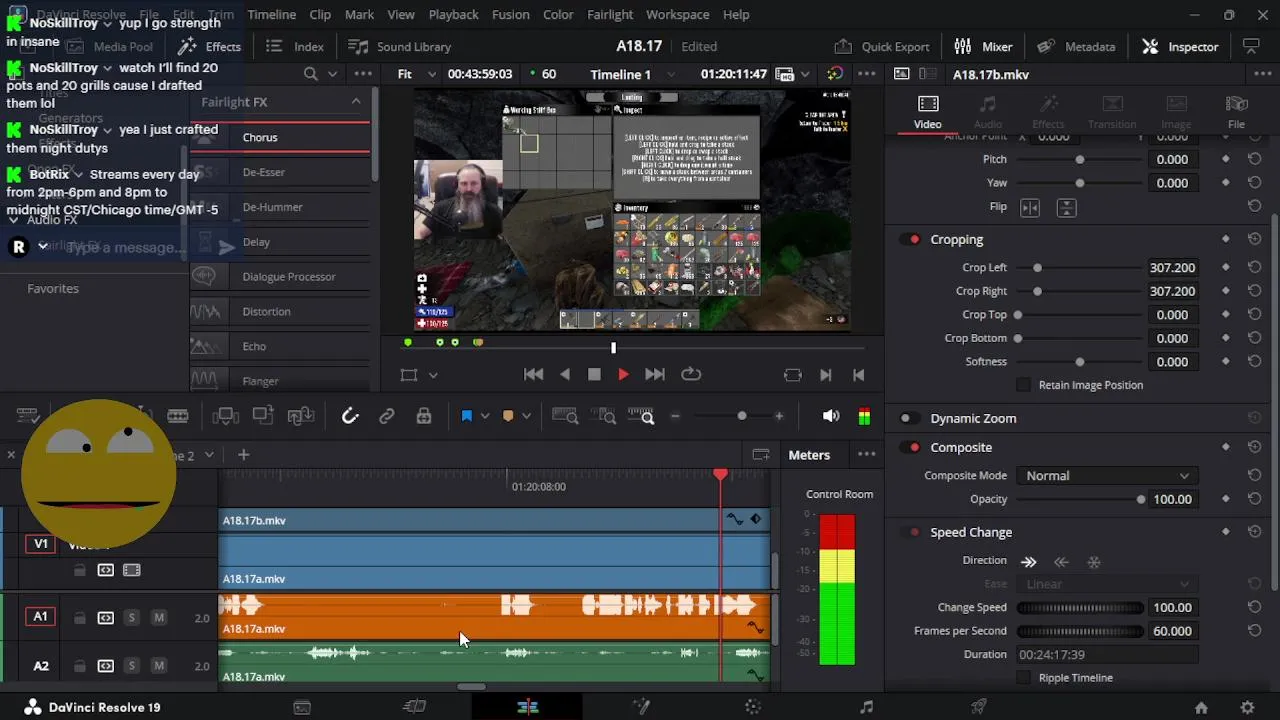The height and width of the screenshot is (720, 1280).
Task: Mute audio with the speaker icon
Action: (x=831, y=416)
